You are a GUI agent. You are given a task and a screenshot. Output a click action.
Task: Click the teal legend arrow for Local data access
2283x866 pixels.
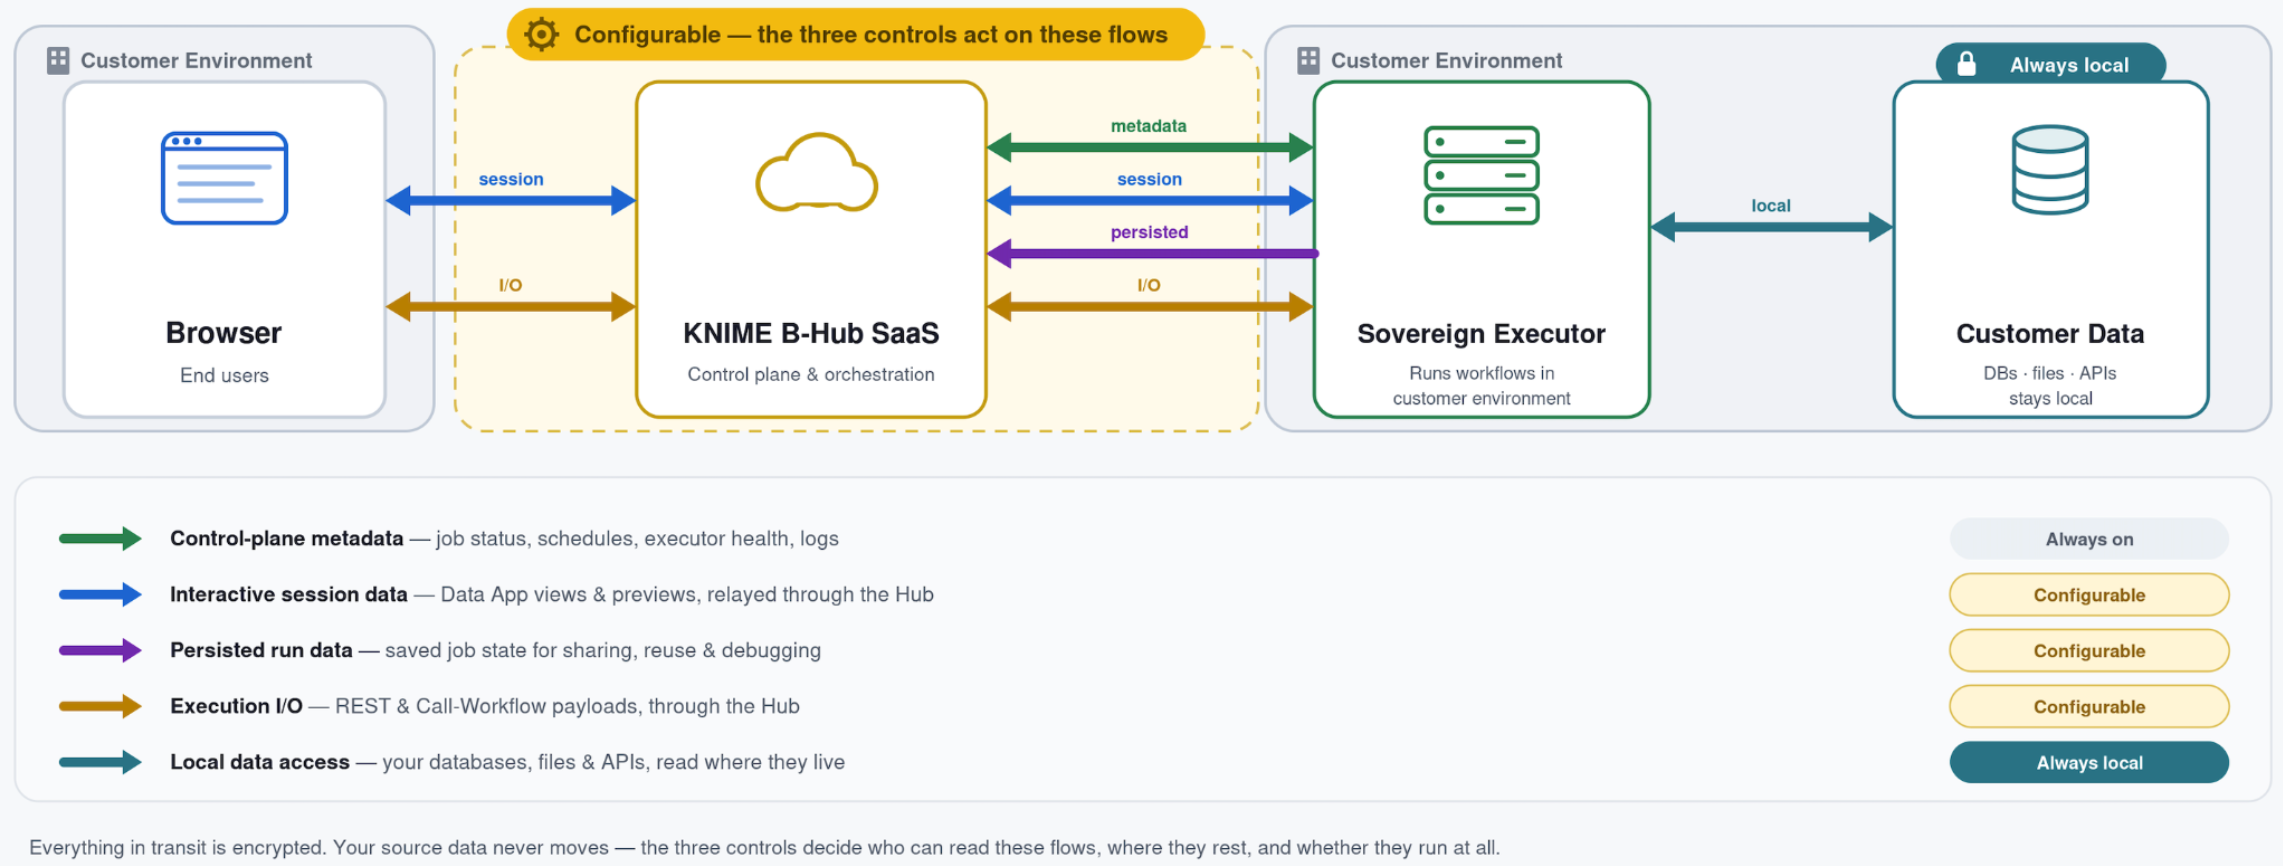click(100, 763)
